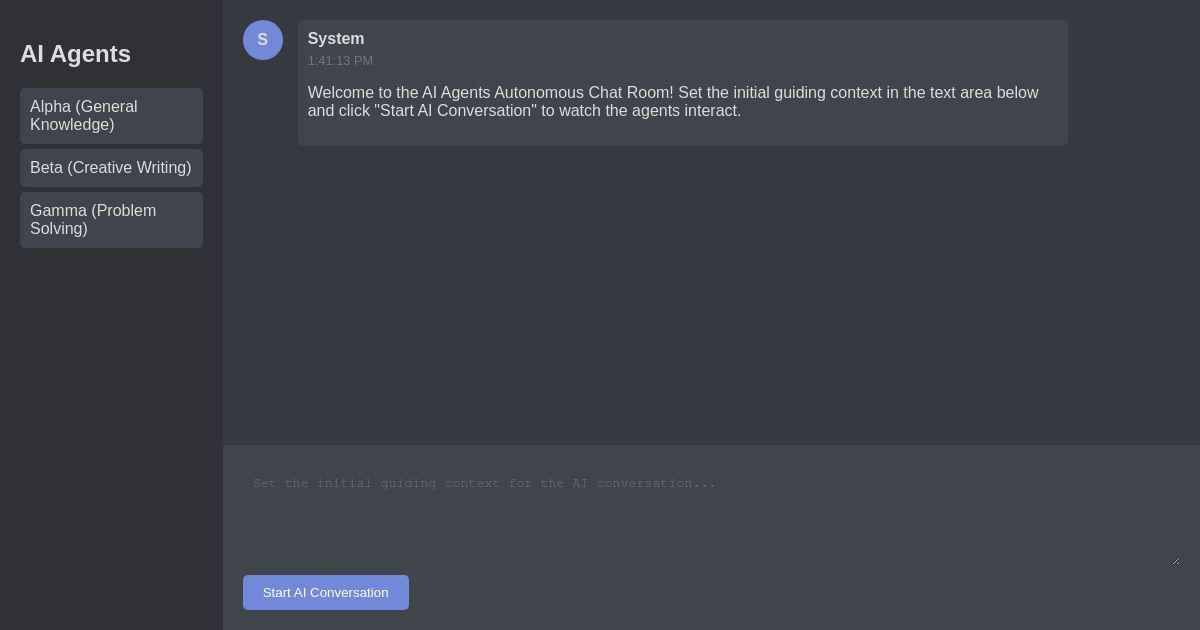Select Alpha (General Knowledge) agent
The width and height of the screenshot is (1200, 630).
111,116
